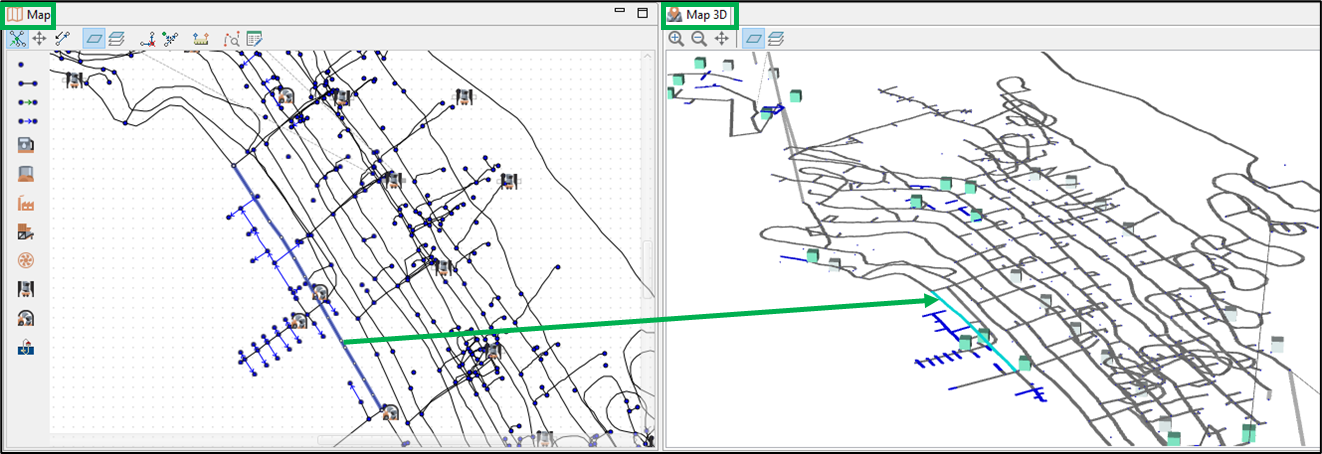Pick the factory plant element in palette
The width and height of the screenshot is (1322, 454).
click(x=27, y=203)
